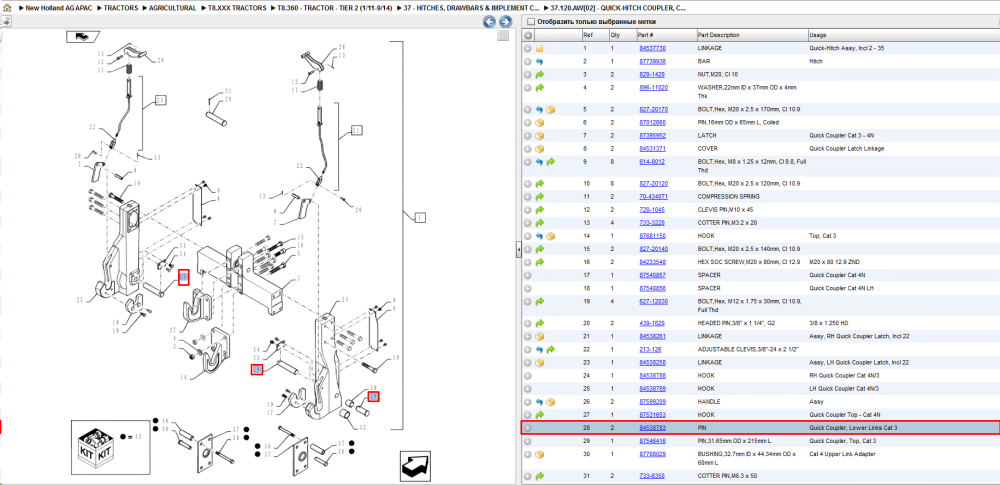Sort by the Part # column header
1000x485 pixels.
(x=666, y=35)
